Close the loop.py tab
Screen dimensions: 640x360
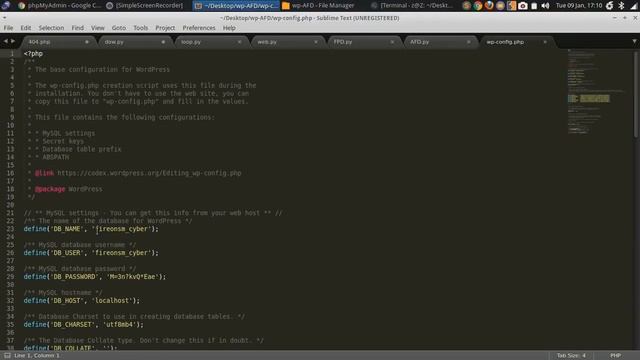tap(240, 42)
